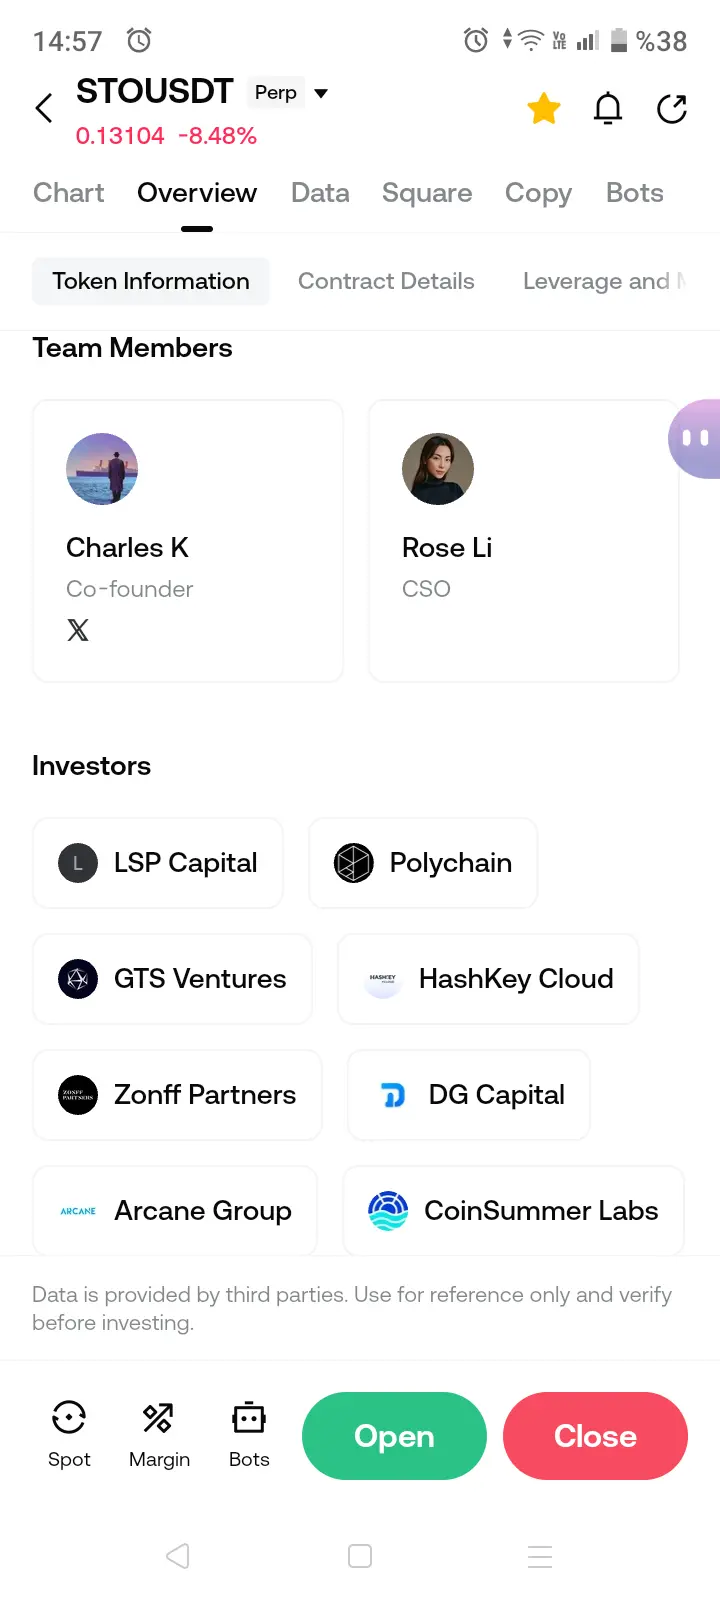
Task: Open the Data tab
Action: pos(320,193)
